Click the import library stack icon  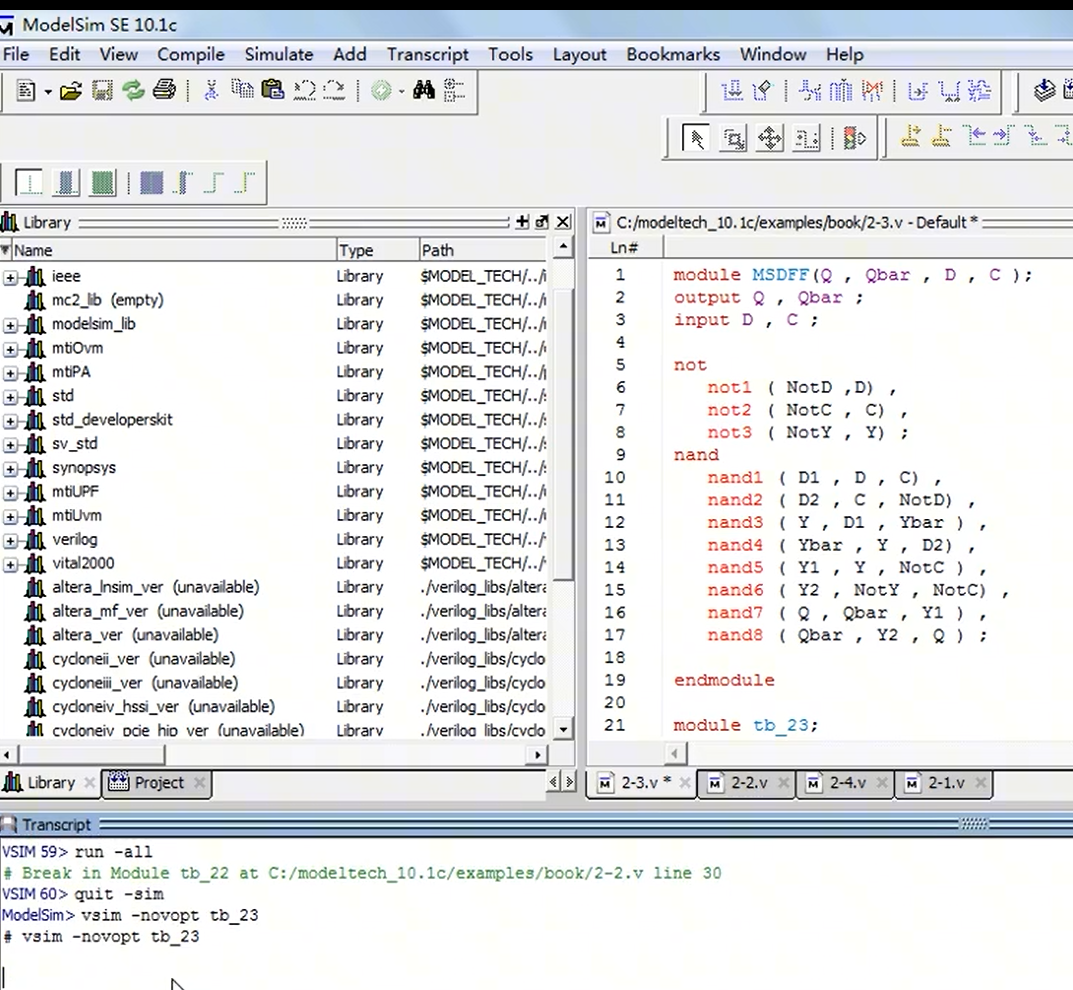tap(1044, 90)
